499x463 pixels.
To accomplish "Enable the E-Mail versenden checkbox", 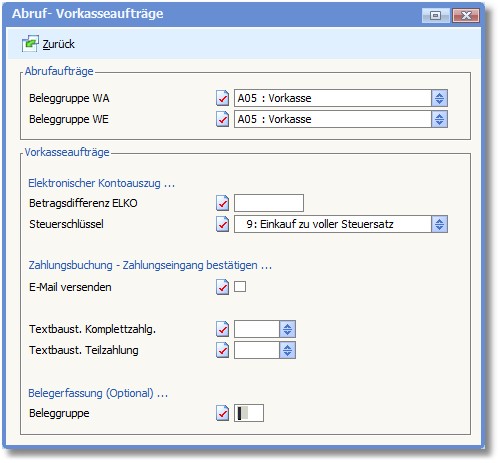I will tap(240, 287).
